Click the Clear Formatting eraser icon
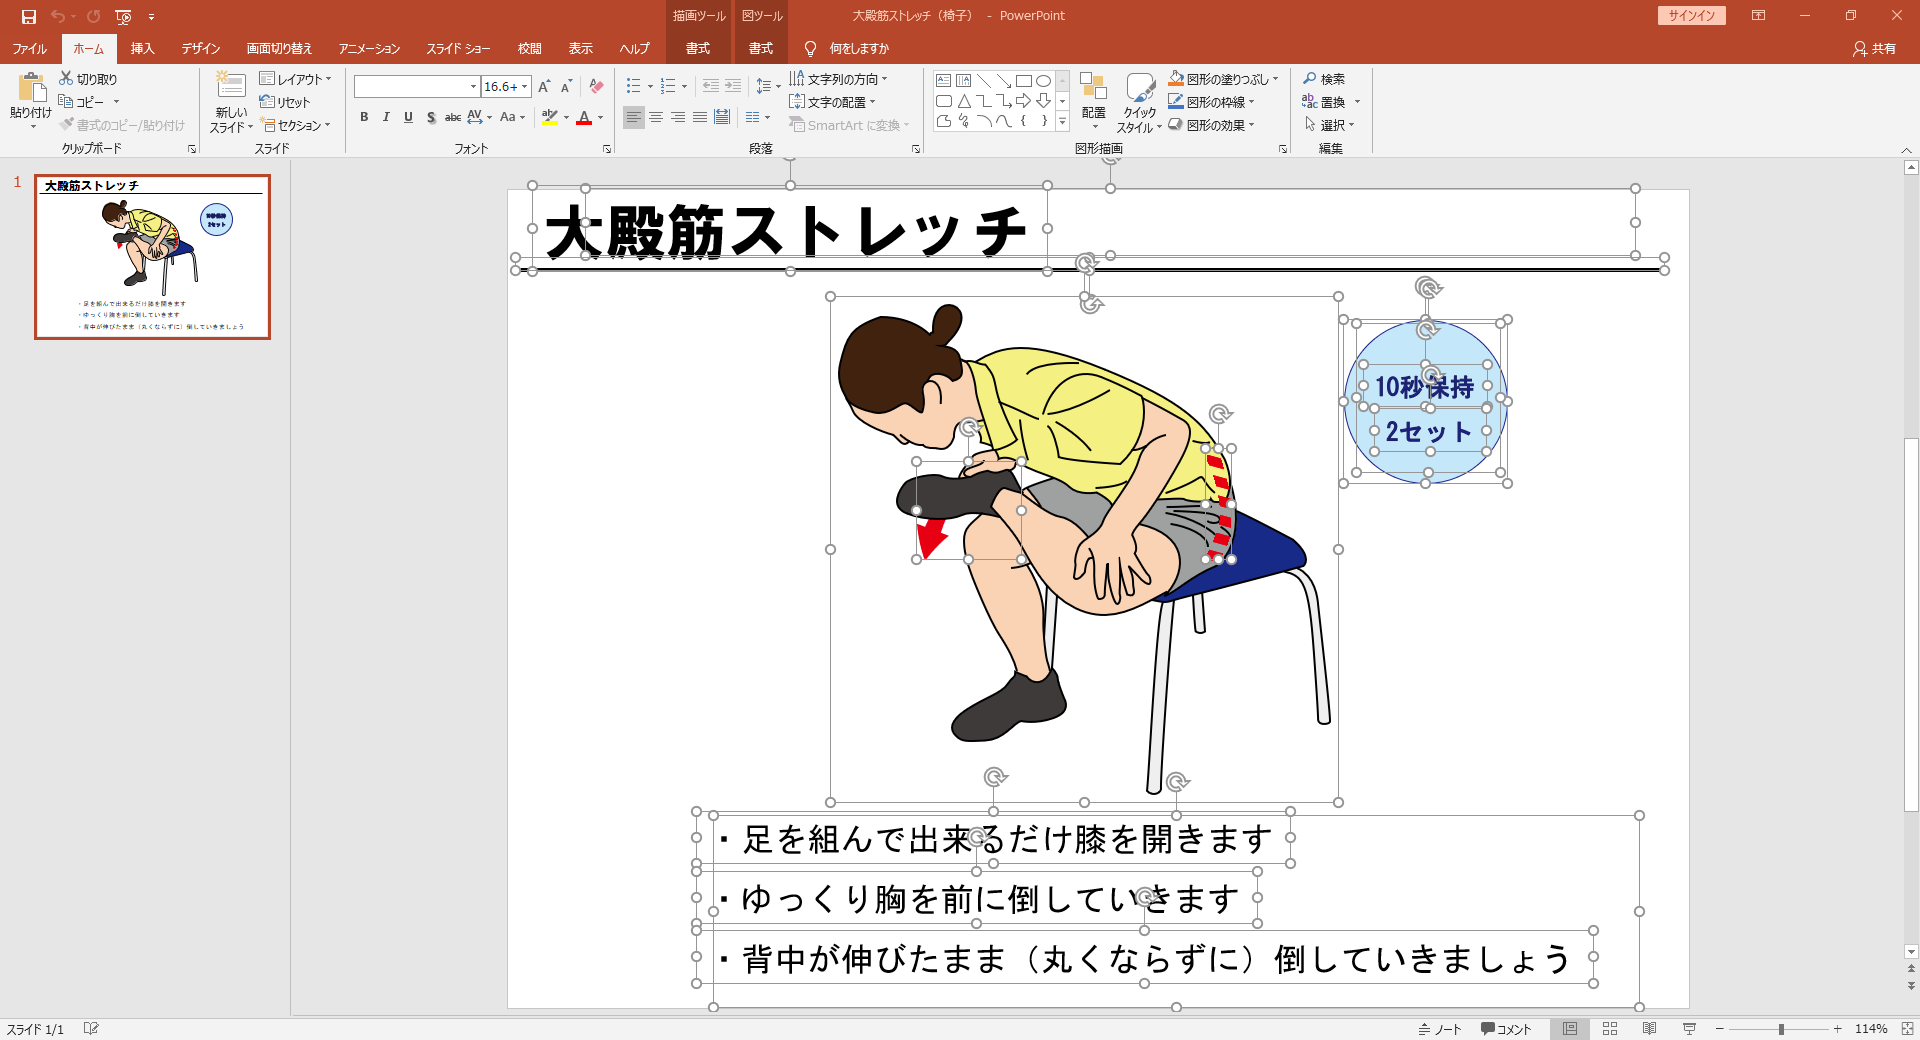 596,87
